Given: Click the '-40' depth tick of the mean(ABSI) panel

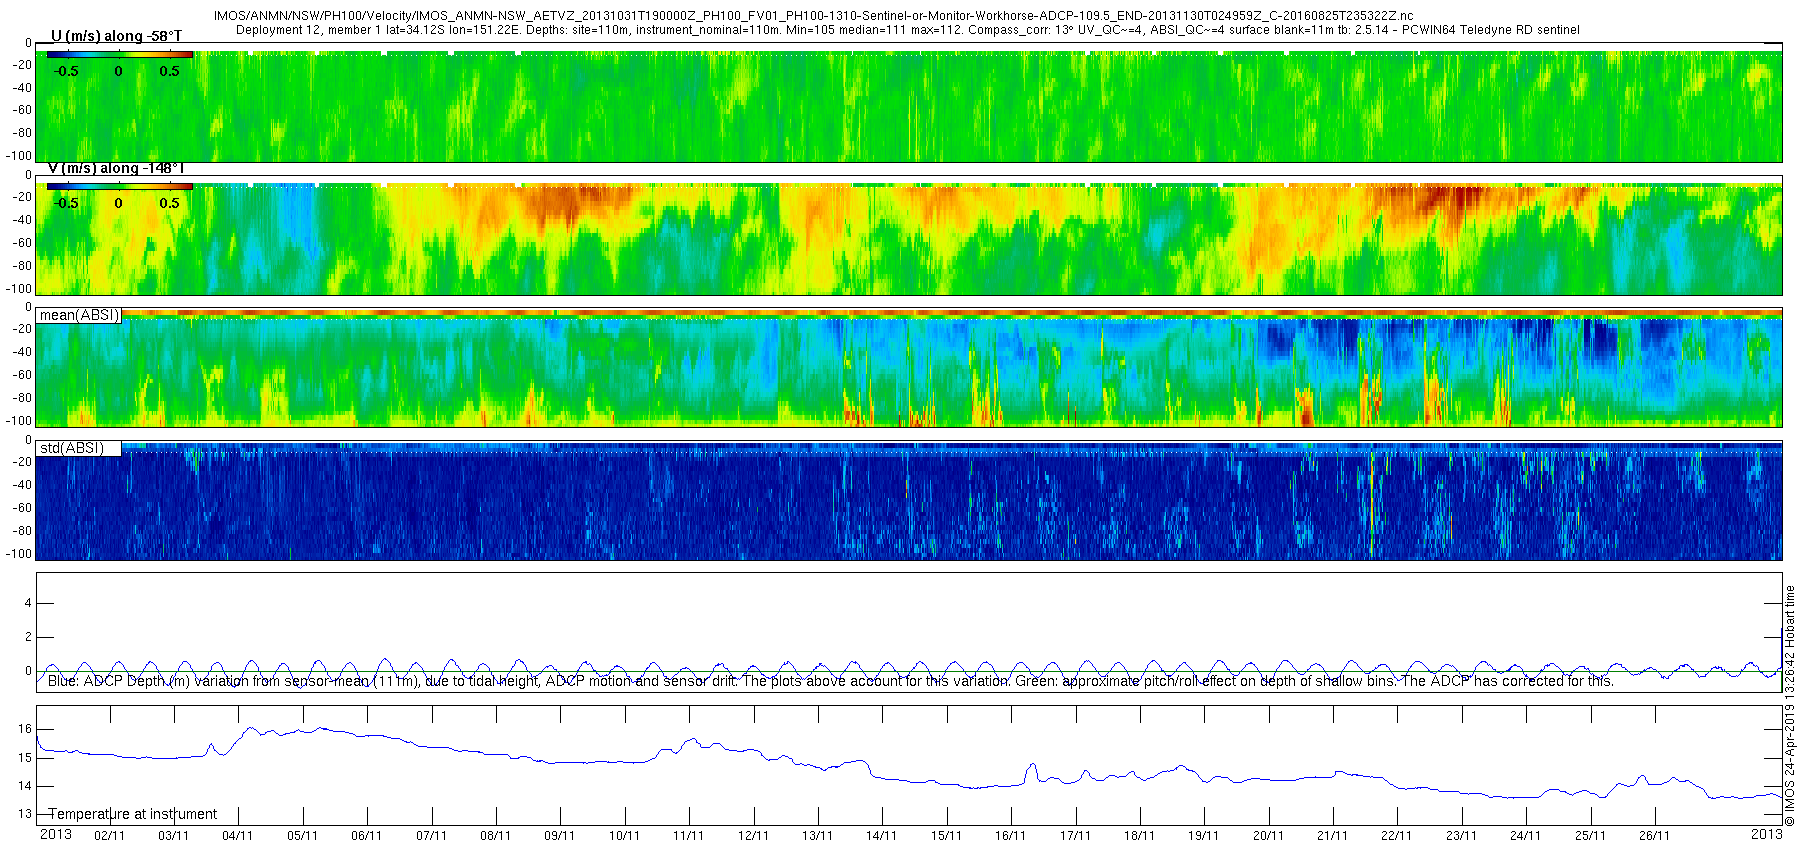Looking at the screenshot, I should 22,352.
